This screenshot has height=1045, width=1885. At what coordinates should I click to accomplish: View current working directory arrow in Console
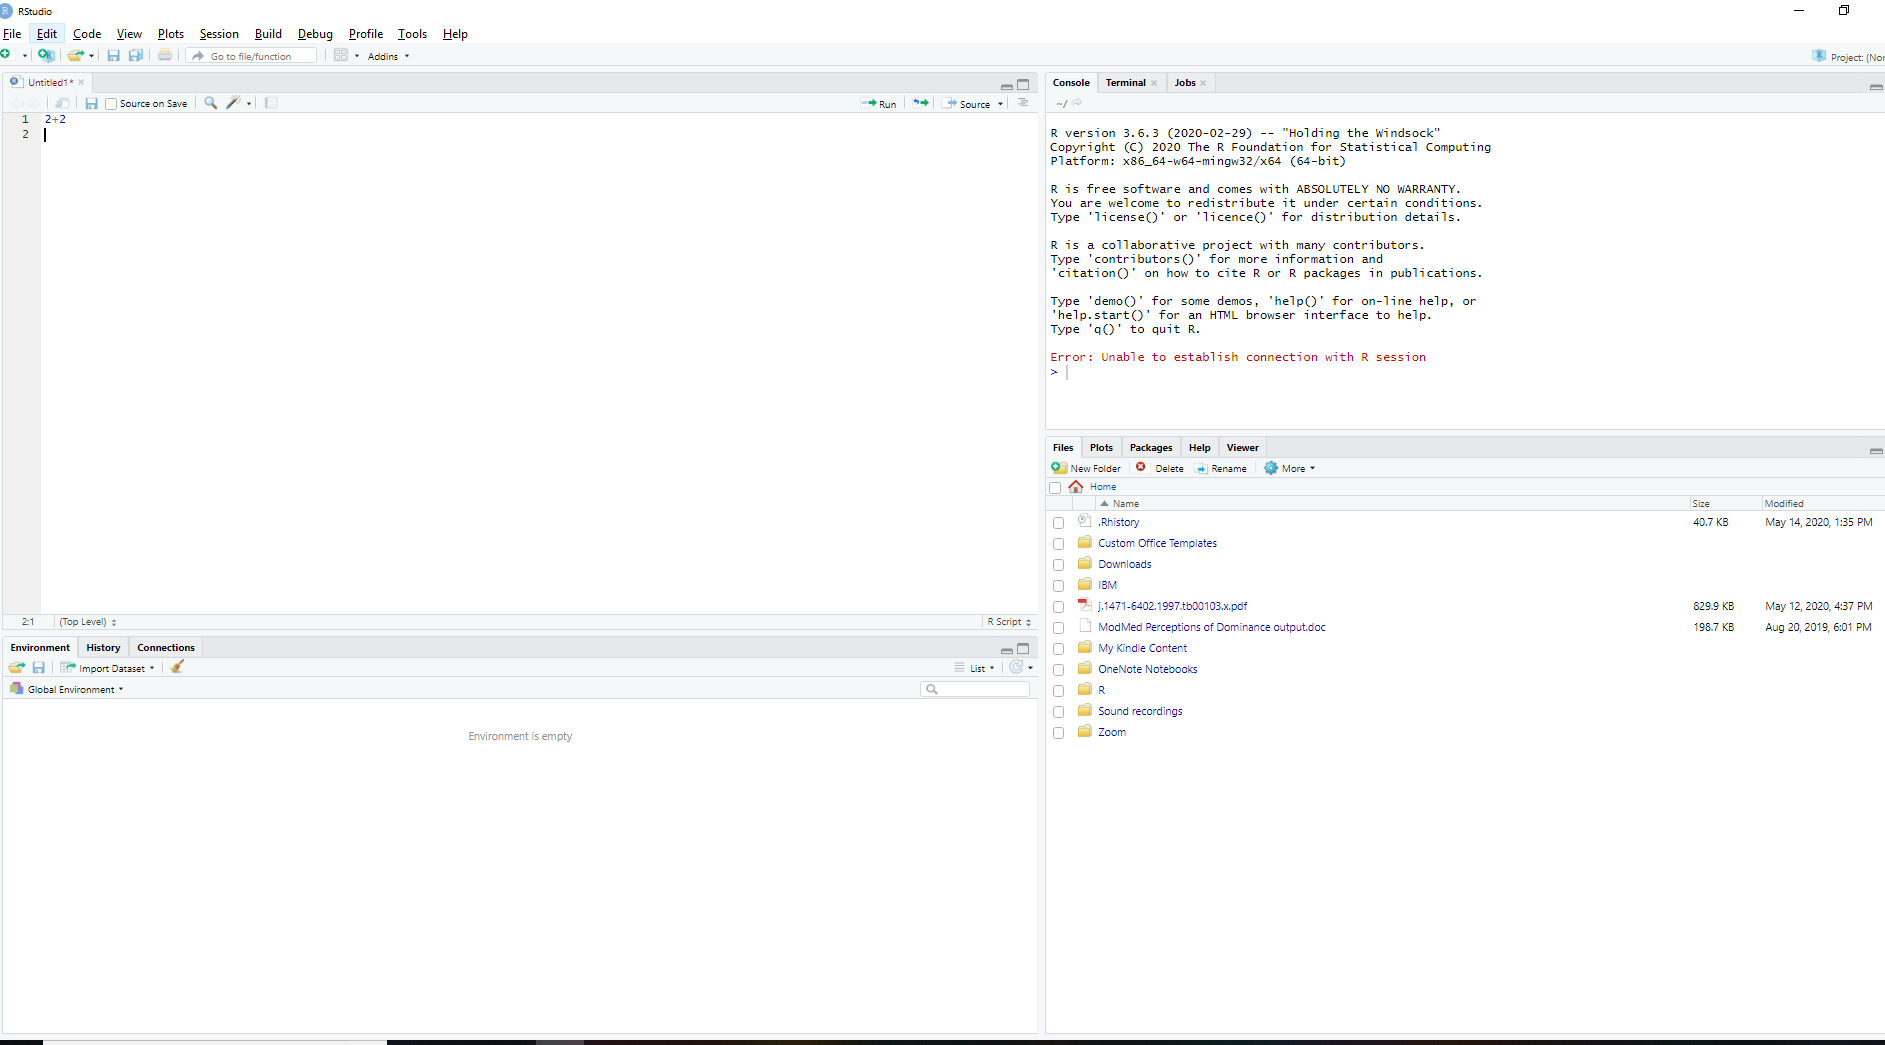[x=1077, y=102]
